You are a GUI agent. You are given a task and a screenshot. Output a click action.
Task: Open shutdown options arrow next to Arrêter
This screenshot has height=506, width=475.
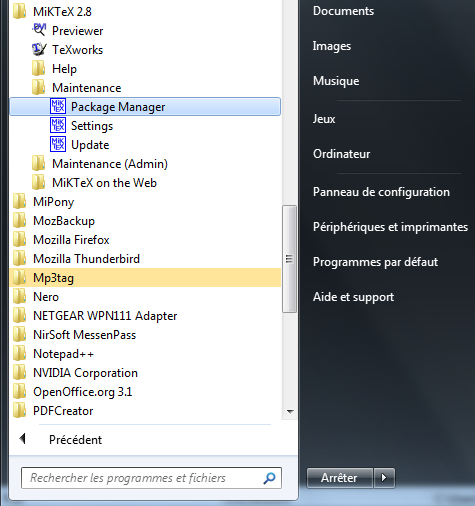[384, 478]
